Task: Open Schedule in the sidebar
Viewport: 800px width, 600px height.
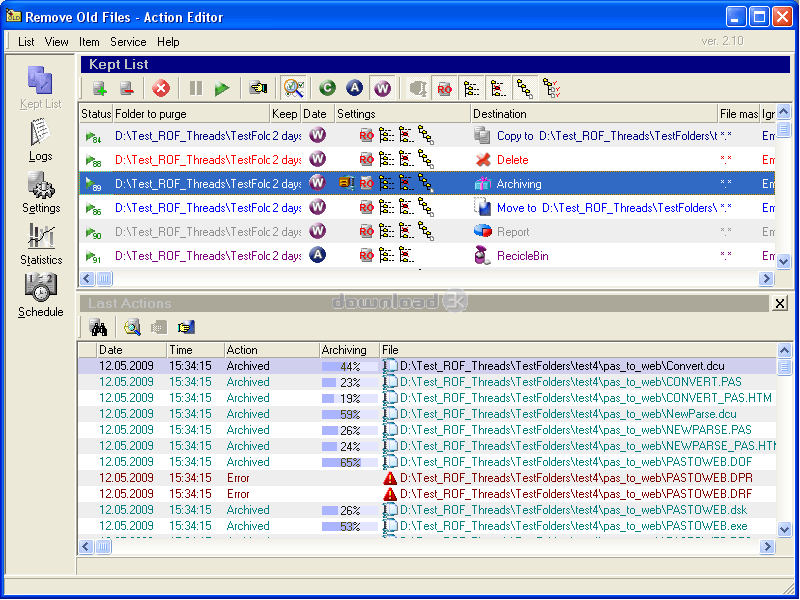Action: (x=40, y=296)
